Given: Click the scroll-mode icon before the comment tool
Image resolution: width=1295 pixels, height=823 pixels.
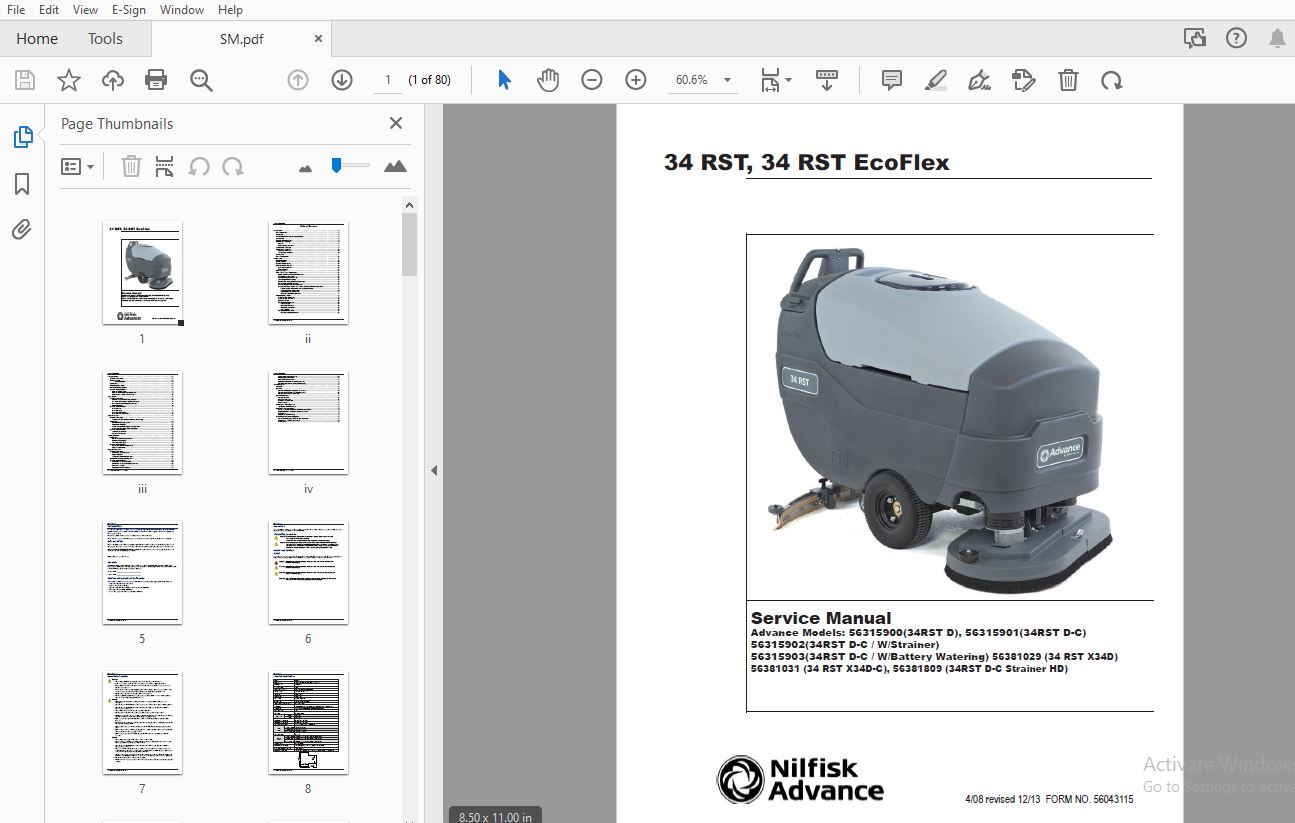Looking at the screenshot, I should coord(827,80).
